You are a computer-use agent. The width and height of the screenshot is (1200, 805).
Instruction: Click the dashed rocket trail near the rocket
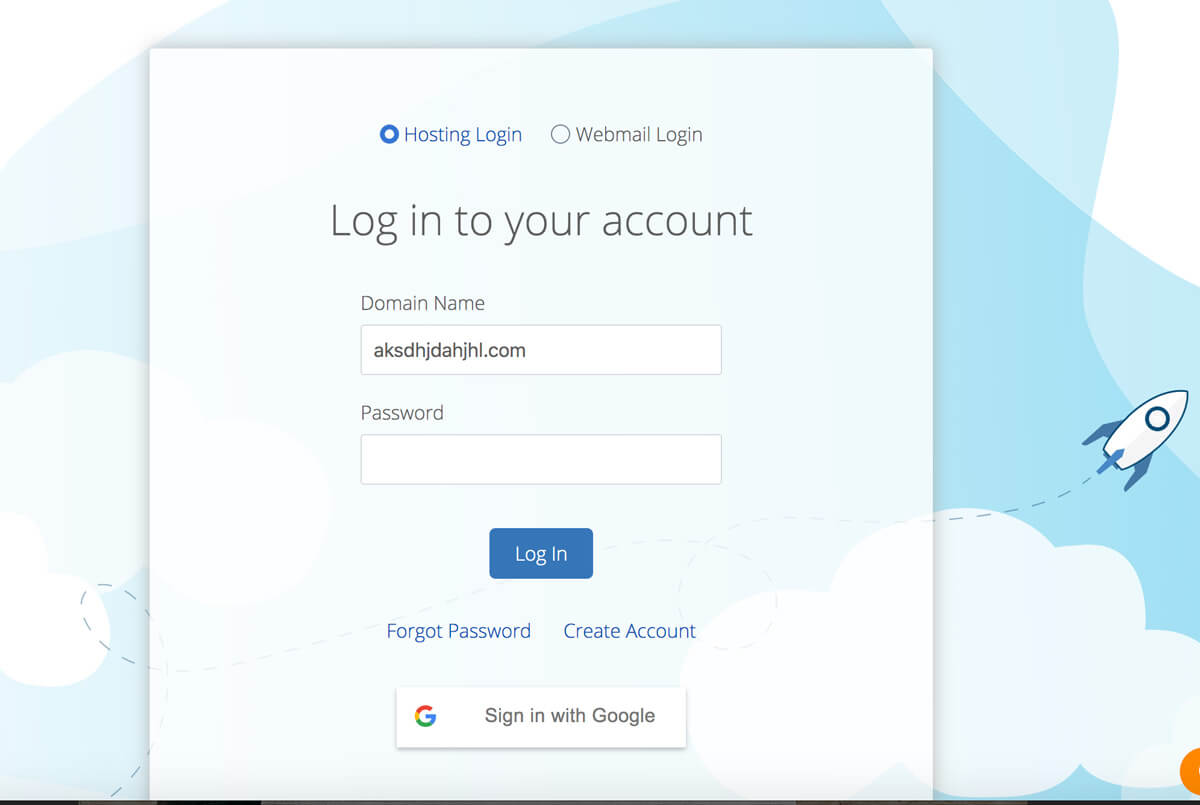[1040, 503]
